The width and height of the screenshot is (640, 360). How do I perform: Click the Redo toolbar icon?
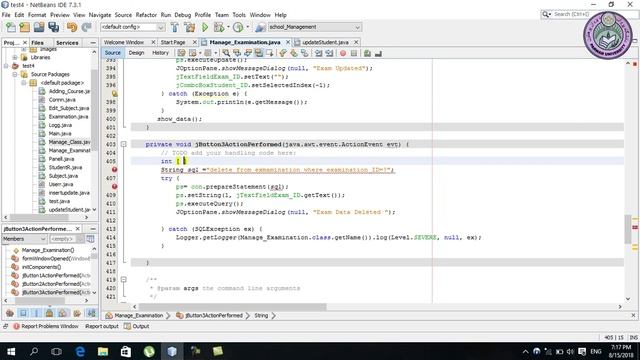86,27
